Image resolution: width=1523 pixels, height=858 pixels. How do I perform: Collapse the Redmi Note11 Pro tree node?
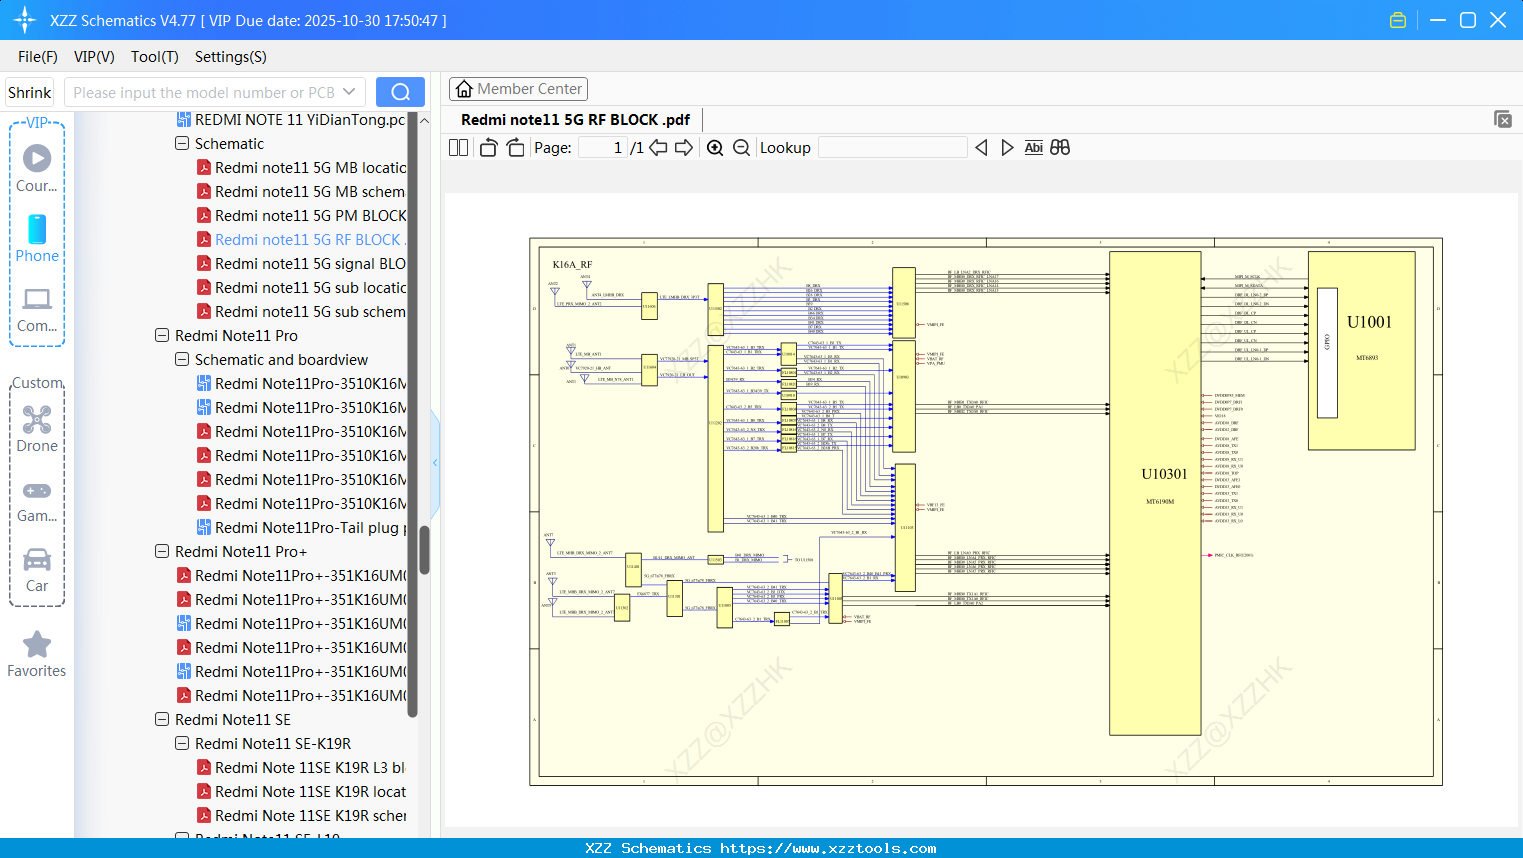click(x=162, y=336)
